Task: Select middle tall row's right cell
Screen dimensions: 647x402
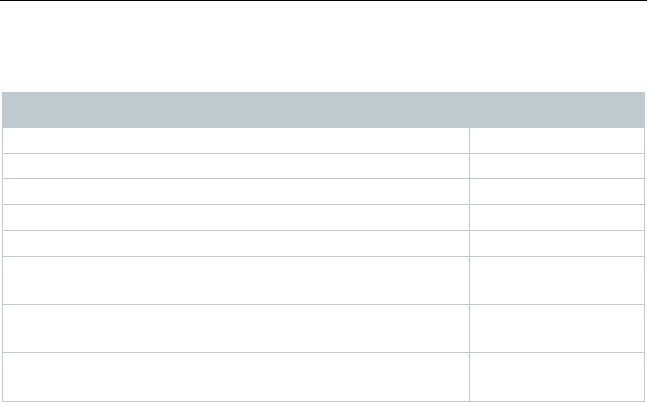Action: coord(557,327)
